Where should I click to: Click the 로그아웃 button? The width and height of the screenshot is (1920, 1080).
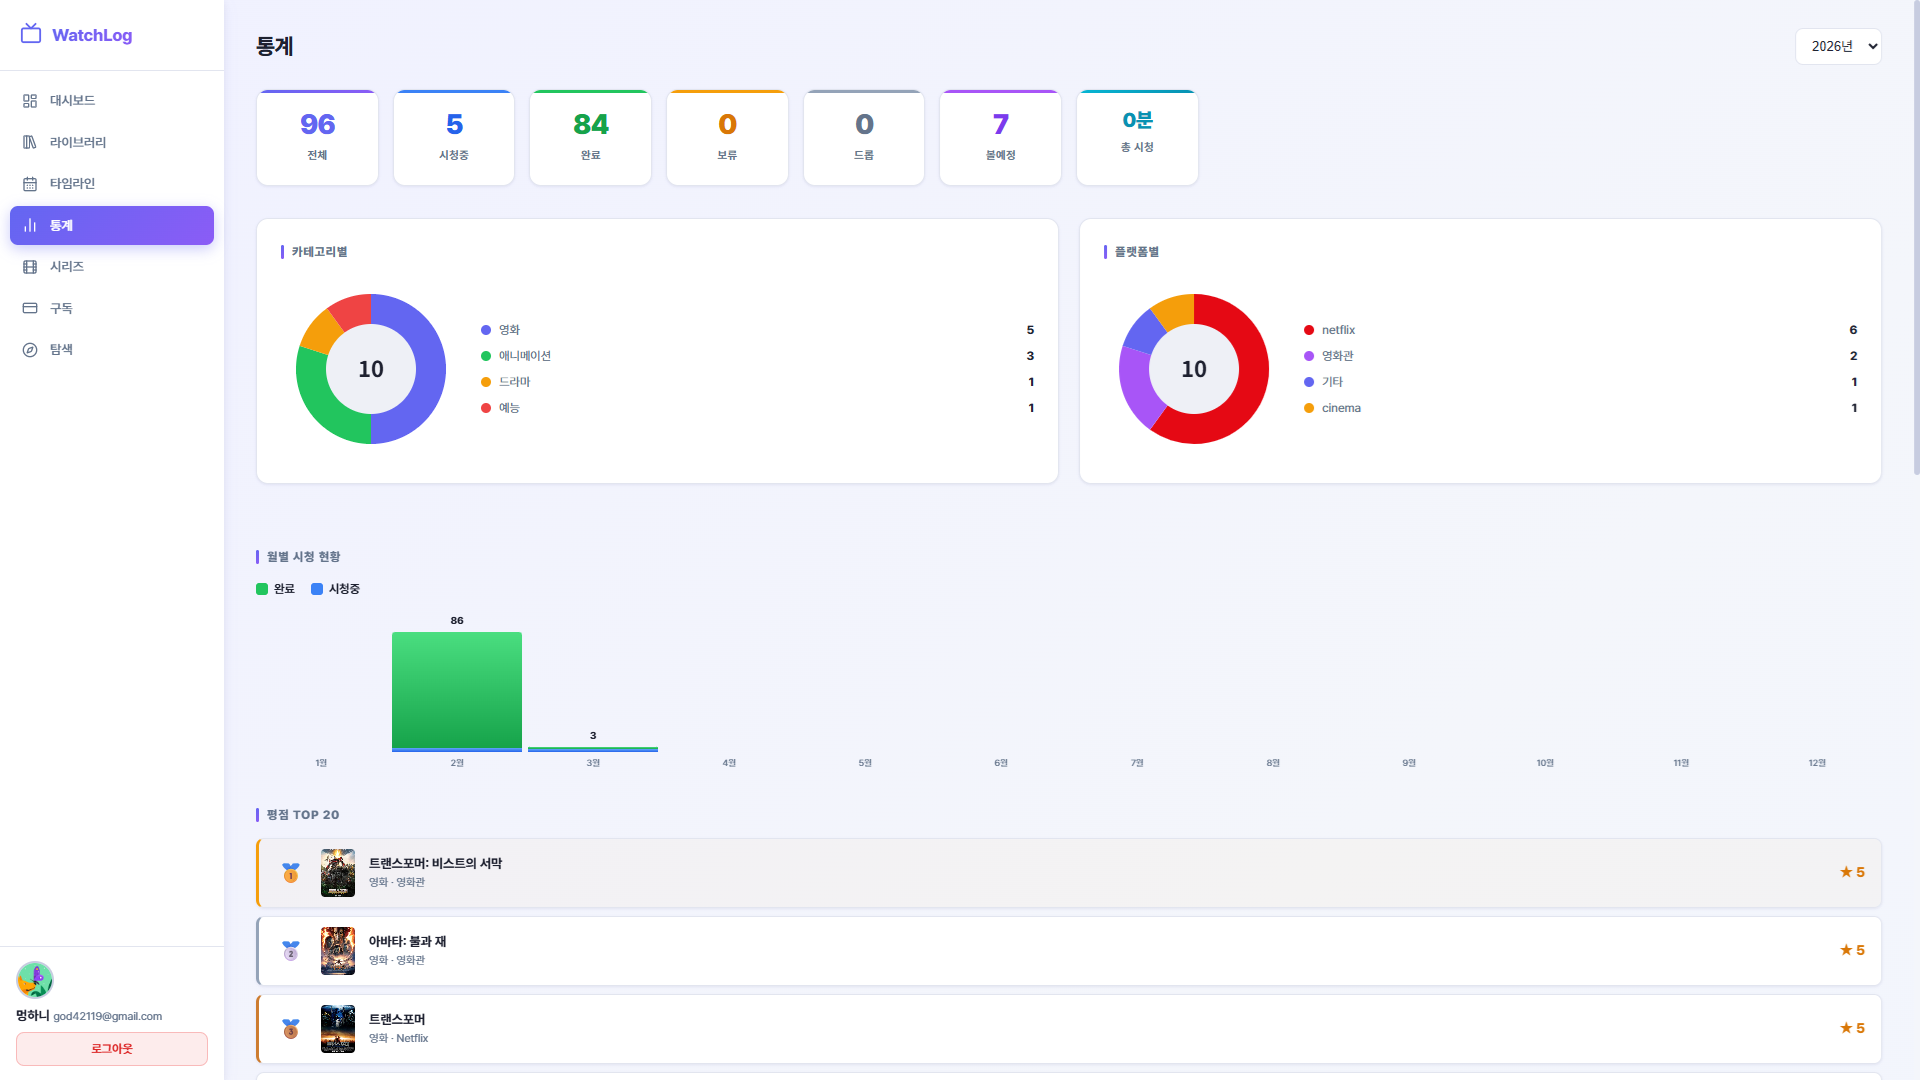112,1049
